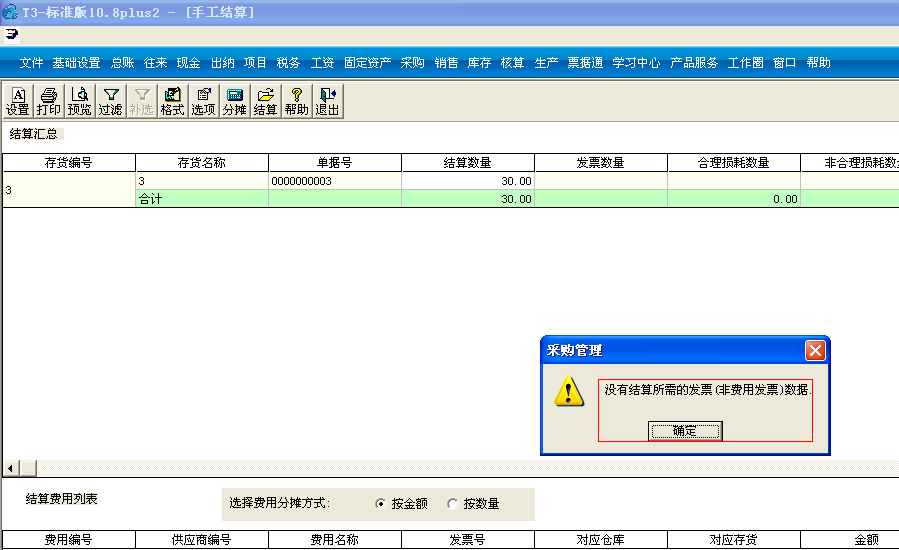Click the 对应仓库 column header

[x=601, y=540]
